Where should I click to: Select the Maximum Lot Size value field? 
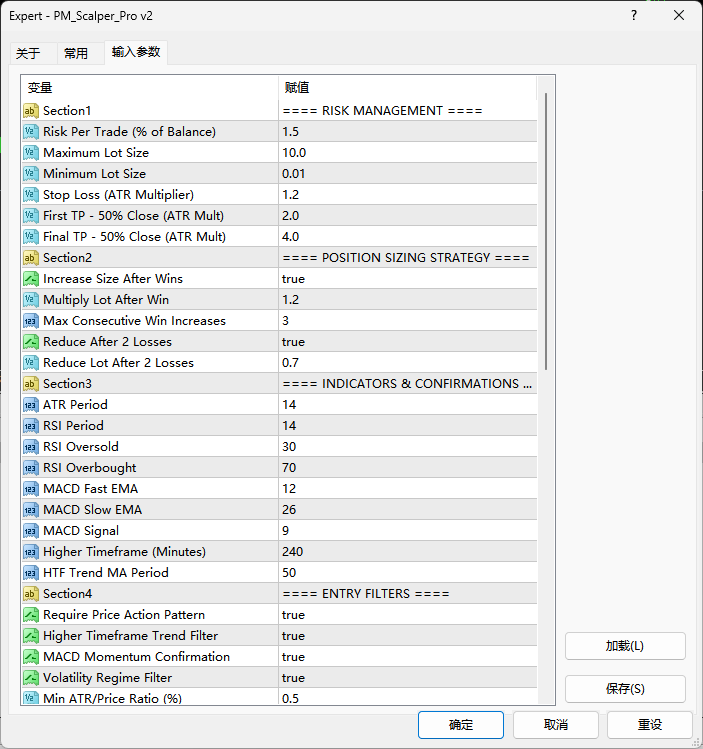(407, 153)
